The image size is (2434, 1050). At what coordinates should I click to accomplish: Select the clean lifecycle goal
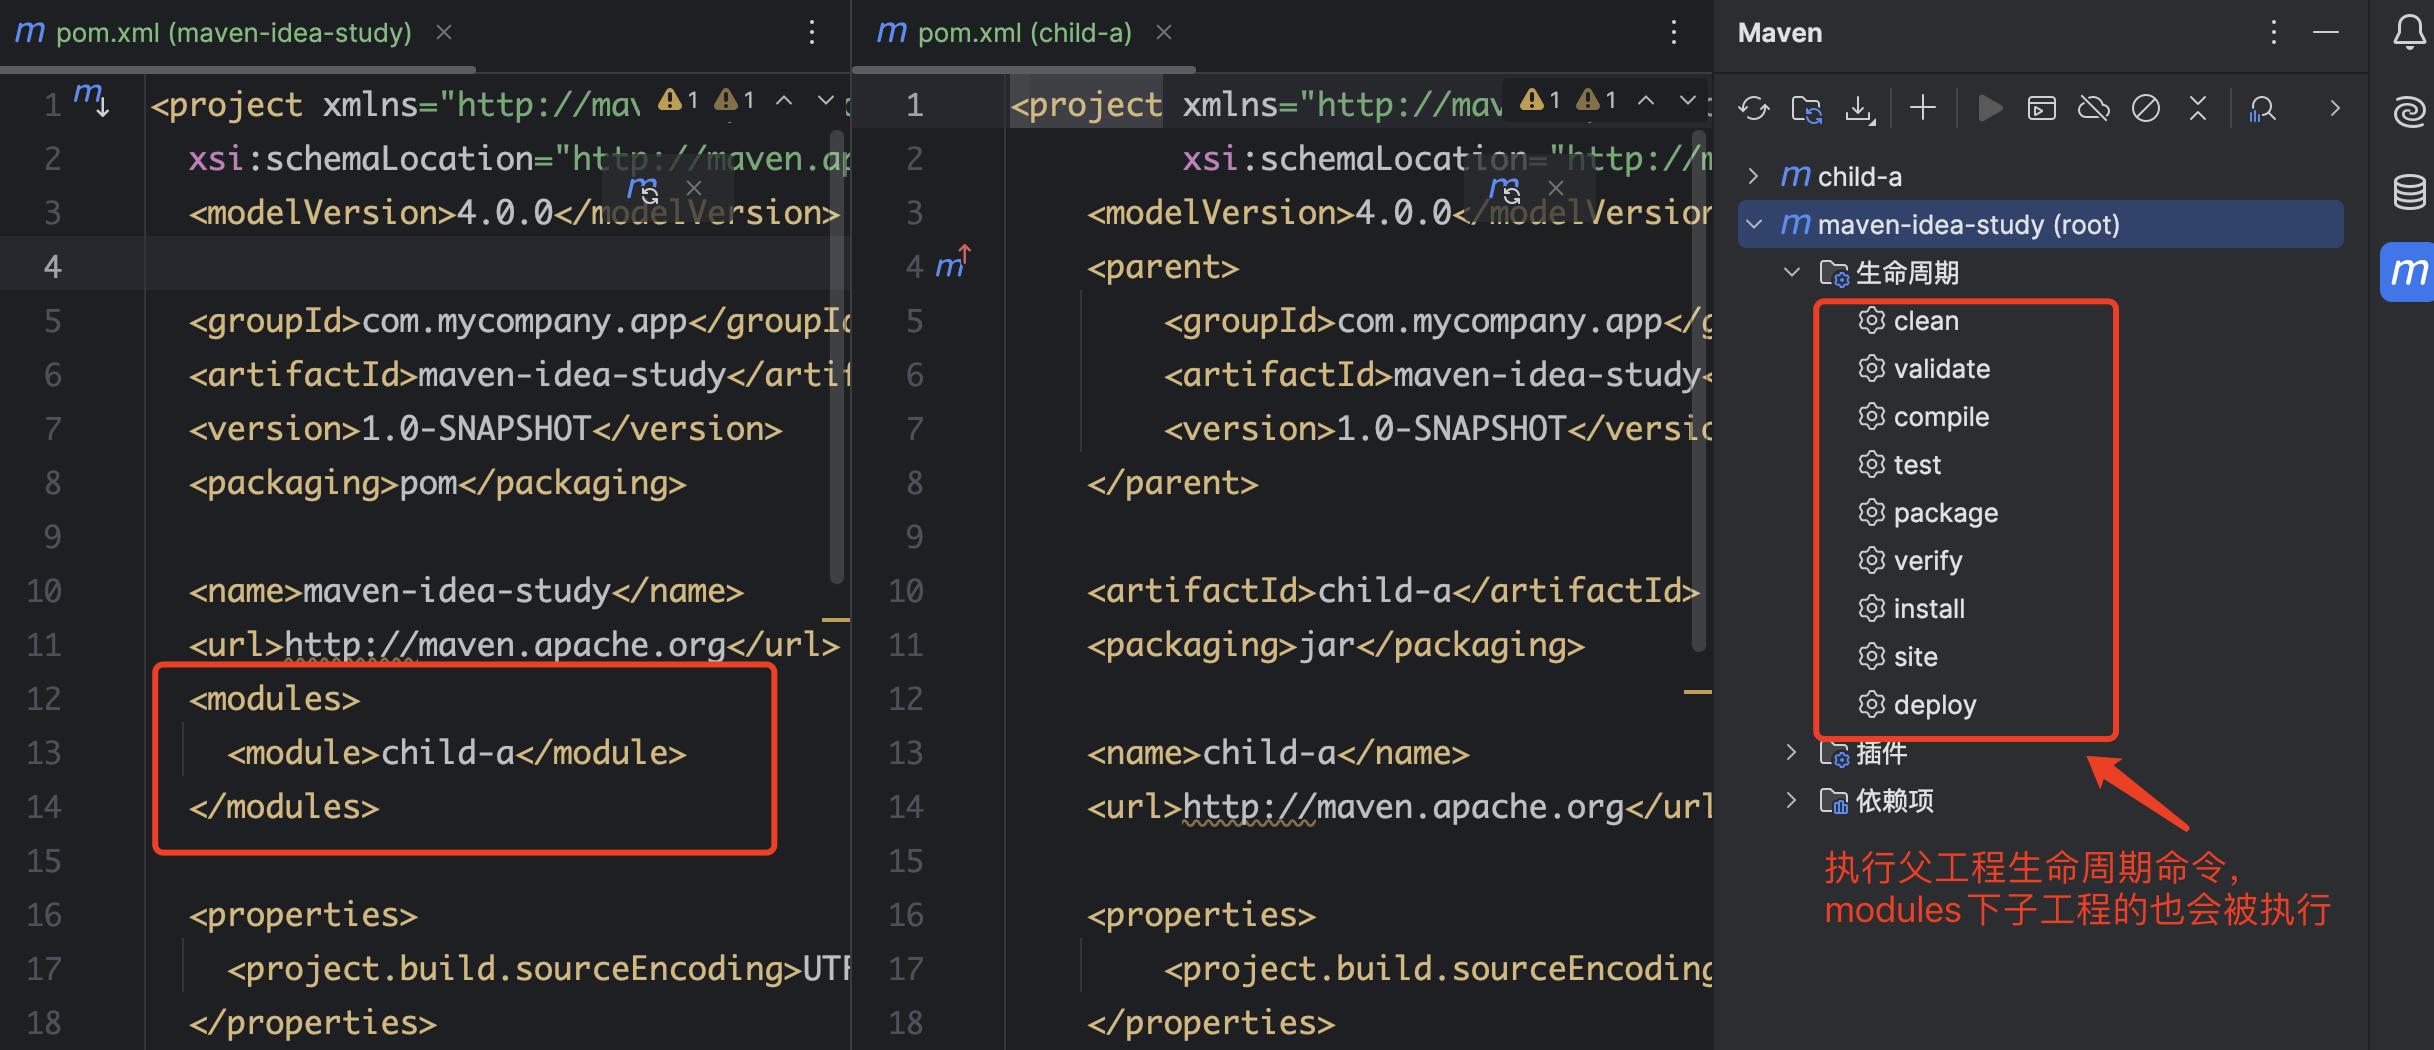[1925, 321]
